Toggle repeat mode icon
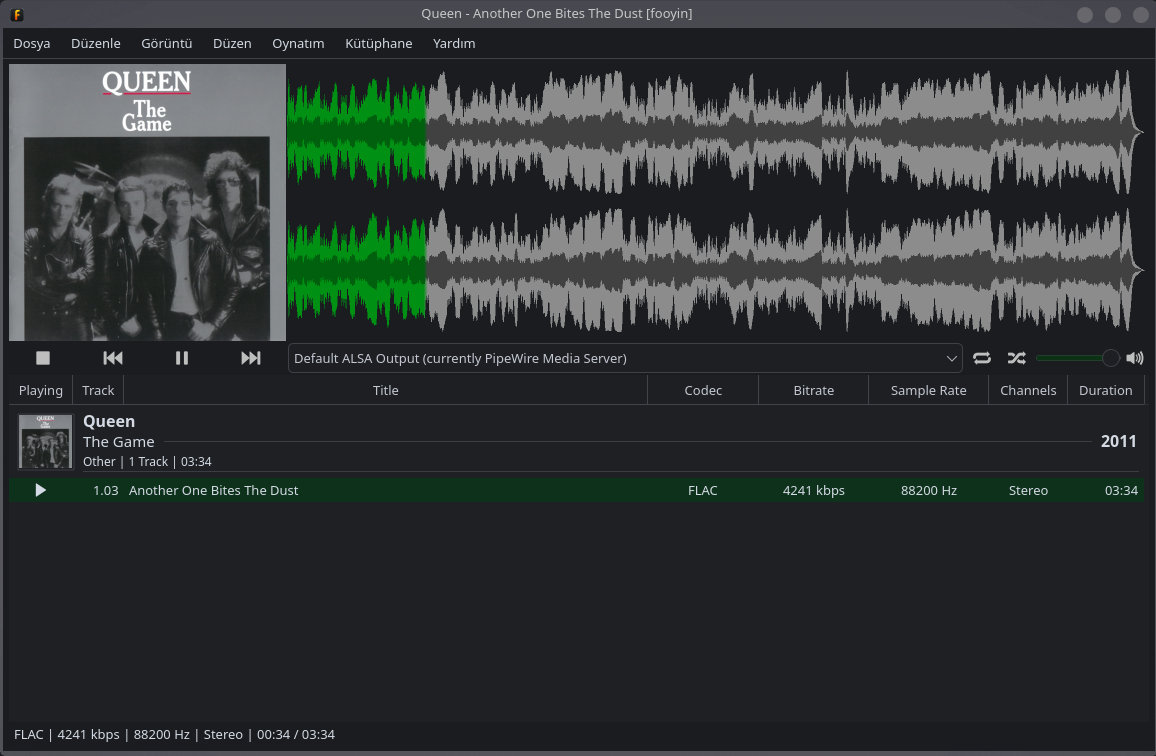Image resolution: width=1156 pixels, height=756 pixels. (981, 358)
